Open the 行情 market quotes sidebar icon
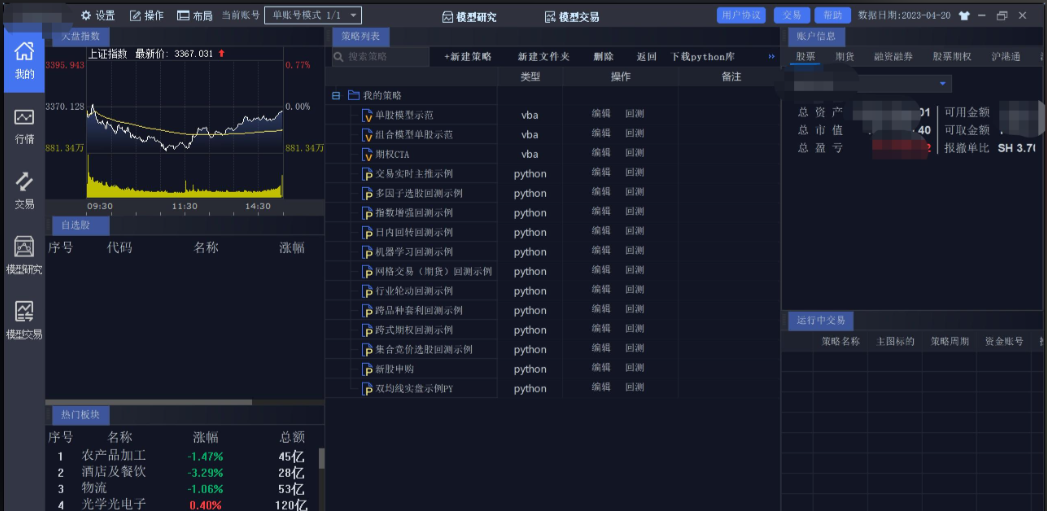The width and height of the screenshot is (1047, 511). [x=24, y=126]
